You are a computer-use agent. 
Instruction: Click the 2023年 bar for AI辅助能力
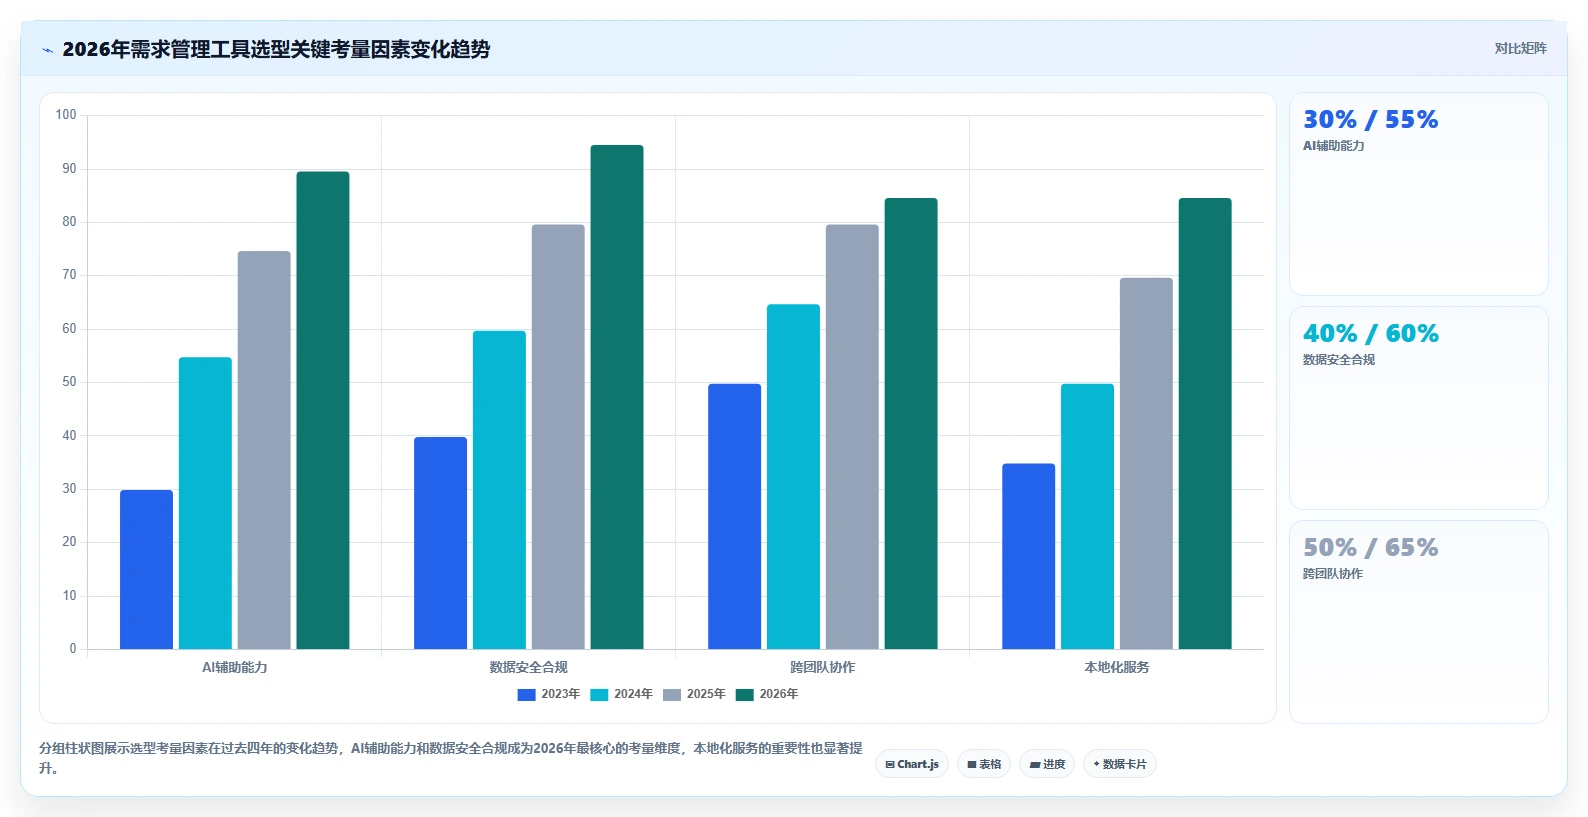(146, 569)
